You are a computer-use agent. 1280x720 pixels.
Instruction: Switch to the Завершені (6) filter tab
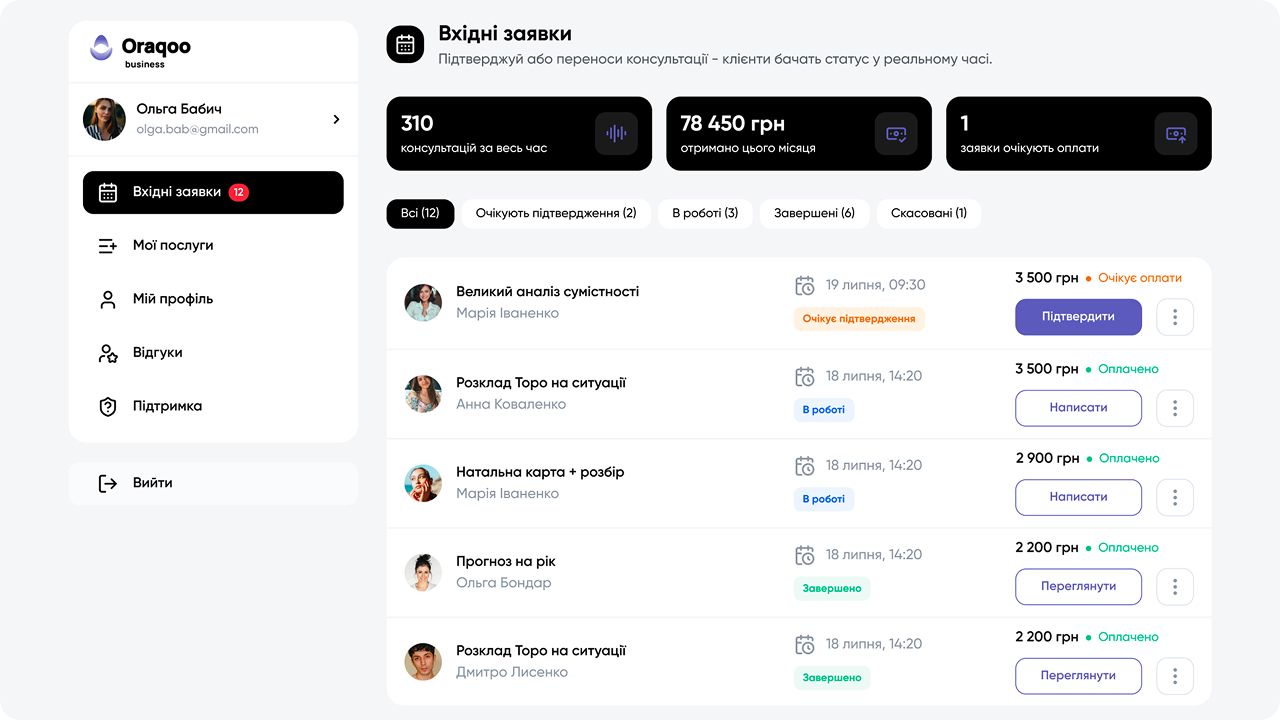tap(814, 213)
